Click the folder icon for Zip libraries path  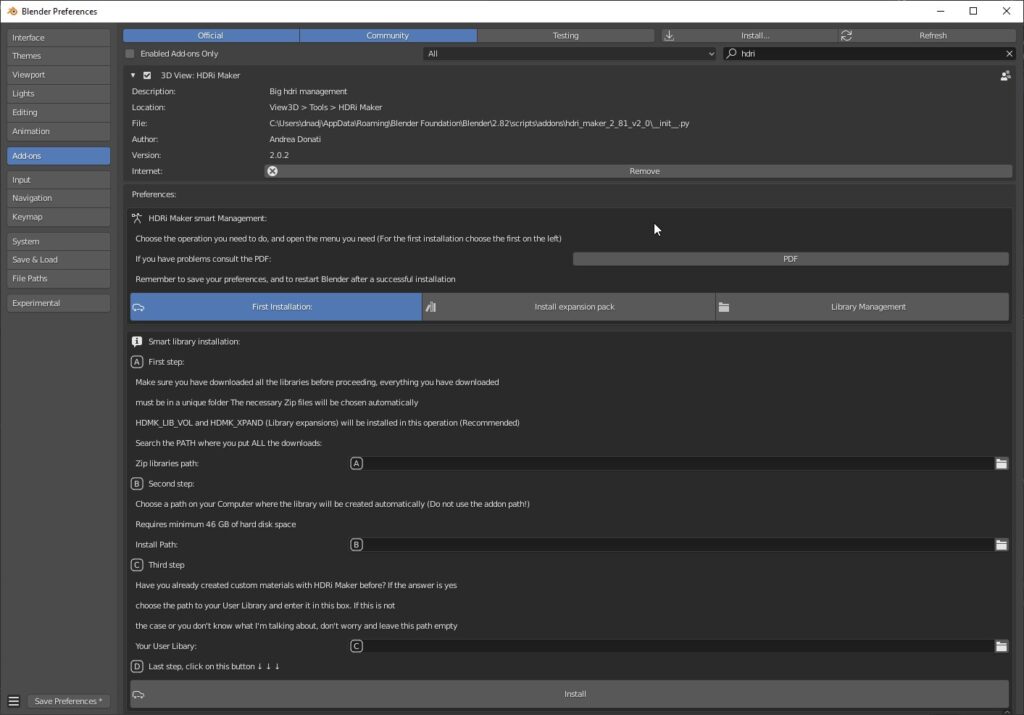[x=1001, y=464]
